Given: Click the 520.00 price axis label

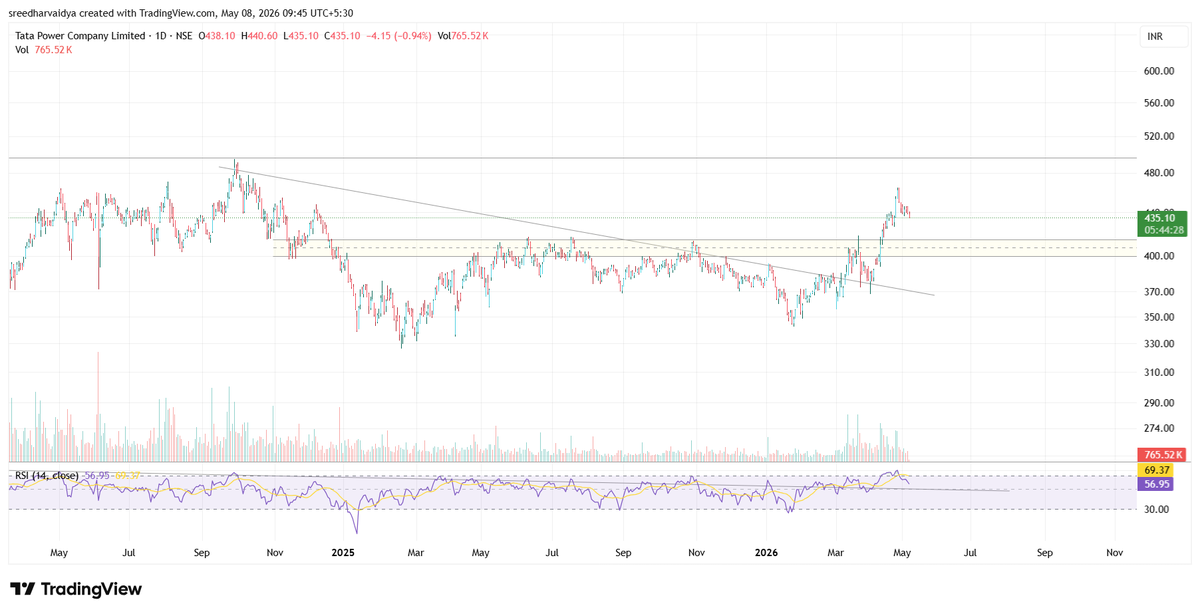Looking at the screenshot, I should pyautogui.click(x=1158, y=136).
